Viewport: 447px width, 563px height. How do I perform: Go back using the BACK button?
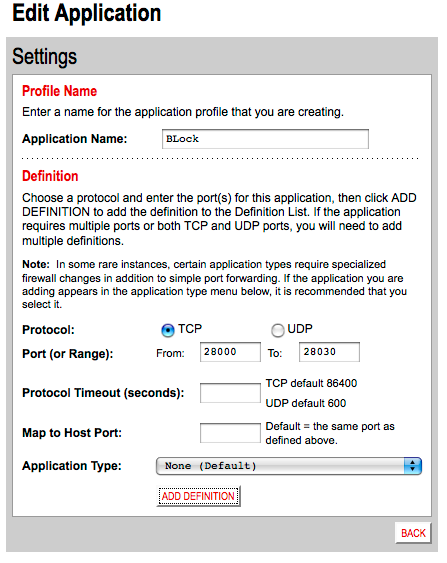pos(413,533)
